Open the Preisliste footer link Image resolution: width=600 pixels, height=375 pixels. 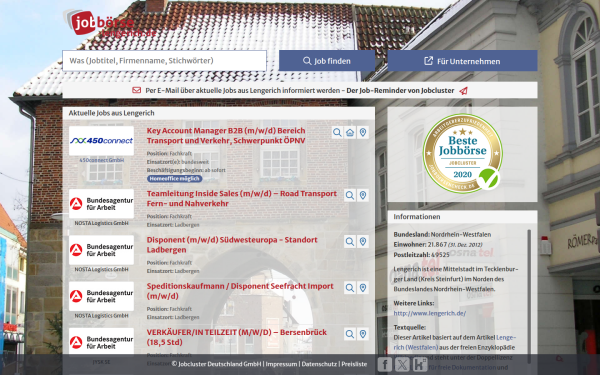coord(354,364)
